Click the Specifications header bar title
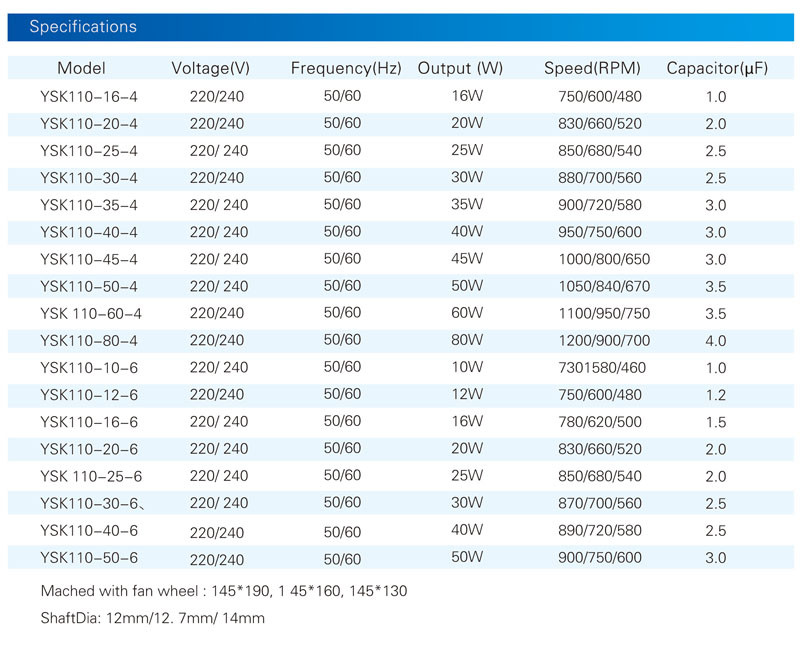Viewport: 800px width, 650px height. point(83,27)
